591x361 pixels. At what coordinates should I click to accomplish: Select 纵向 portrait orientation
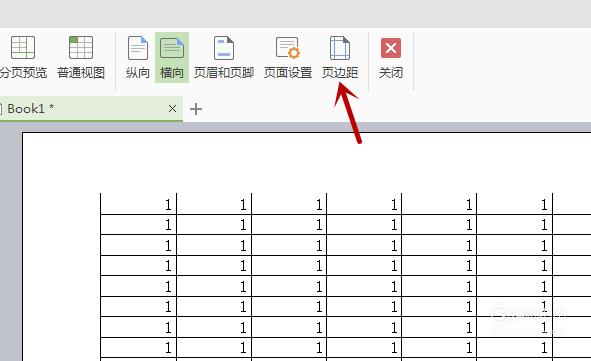[138, 57]
